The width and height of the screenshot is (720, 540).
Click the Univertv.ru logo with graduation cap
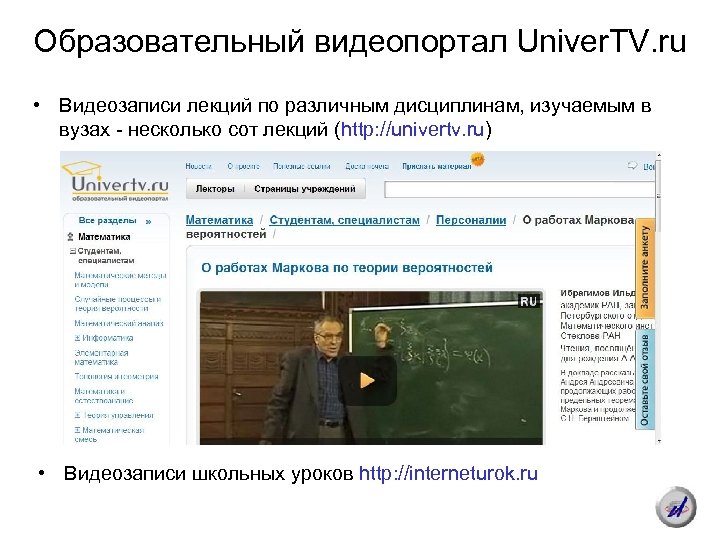pos(116,181)
